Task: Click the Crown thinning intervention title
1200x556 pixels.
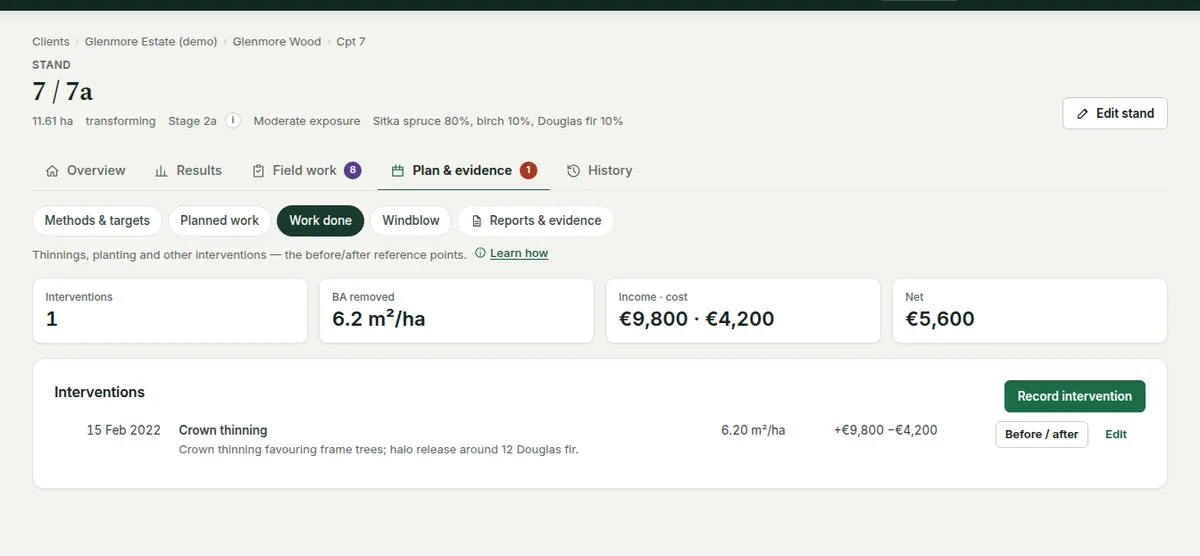Action: (223, 430)
